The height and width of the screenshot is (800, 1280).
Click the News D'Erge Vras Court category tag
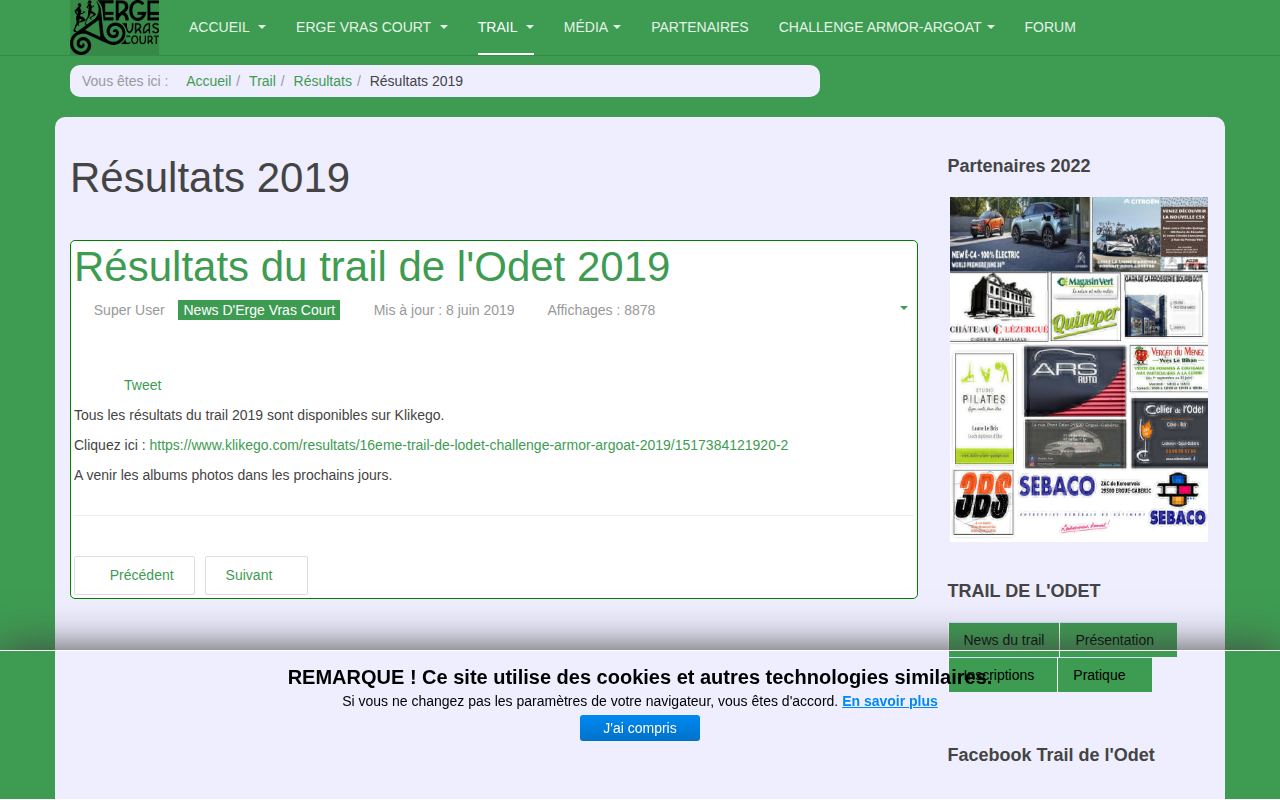pyautogui.click(x=259, y=310)
